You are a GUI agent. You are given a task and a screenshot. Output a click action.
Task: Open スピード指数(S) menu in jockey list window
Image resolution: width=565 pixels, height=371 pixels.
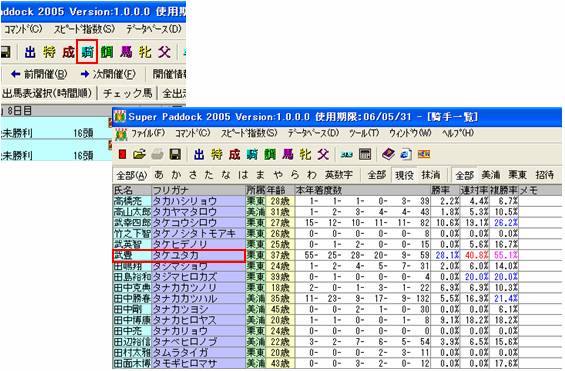pos(249,134)
